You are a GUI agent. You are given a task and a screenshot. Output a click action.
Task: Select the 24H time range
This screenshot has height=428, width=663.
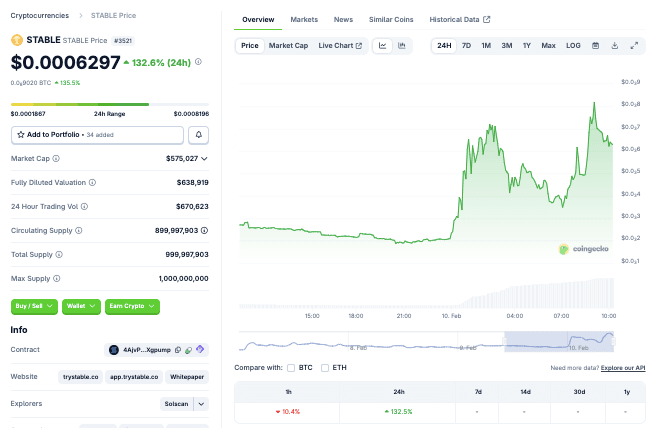444,46
